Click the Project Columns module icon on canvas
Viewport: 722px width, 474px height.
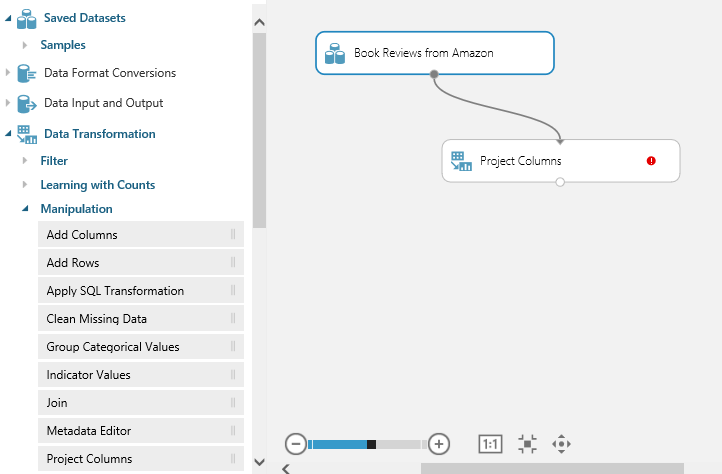pos(461,161)
